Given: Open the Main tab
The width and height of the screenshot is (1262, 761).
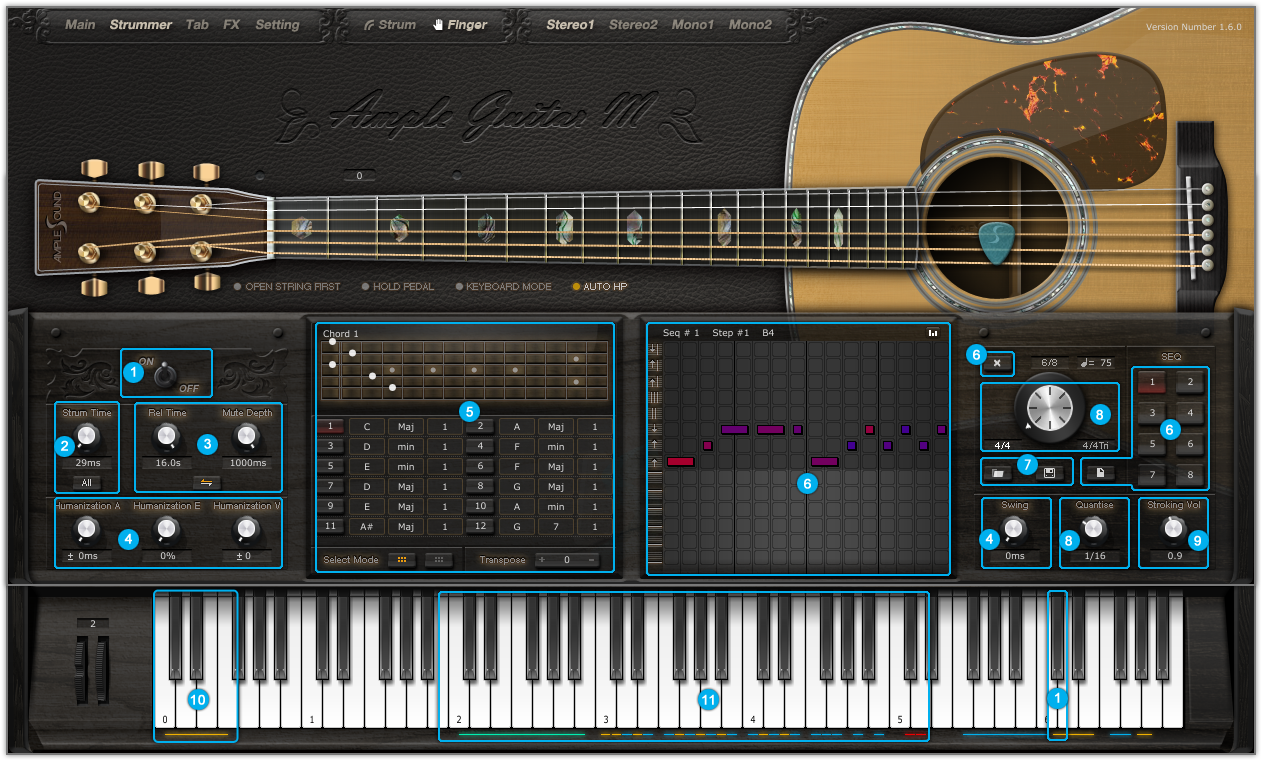Looking at the screenshot, I should [x=80, y=24].
